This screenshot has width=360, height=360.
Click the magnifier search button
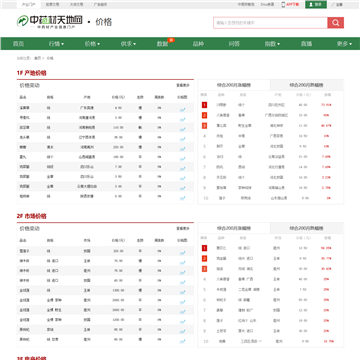click(x=335, y=23)
